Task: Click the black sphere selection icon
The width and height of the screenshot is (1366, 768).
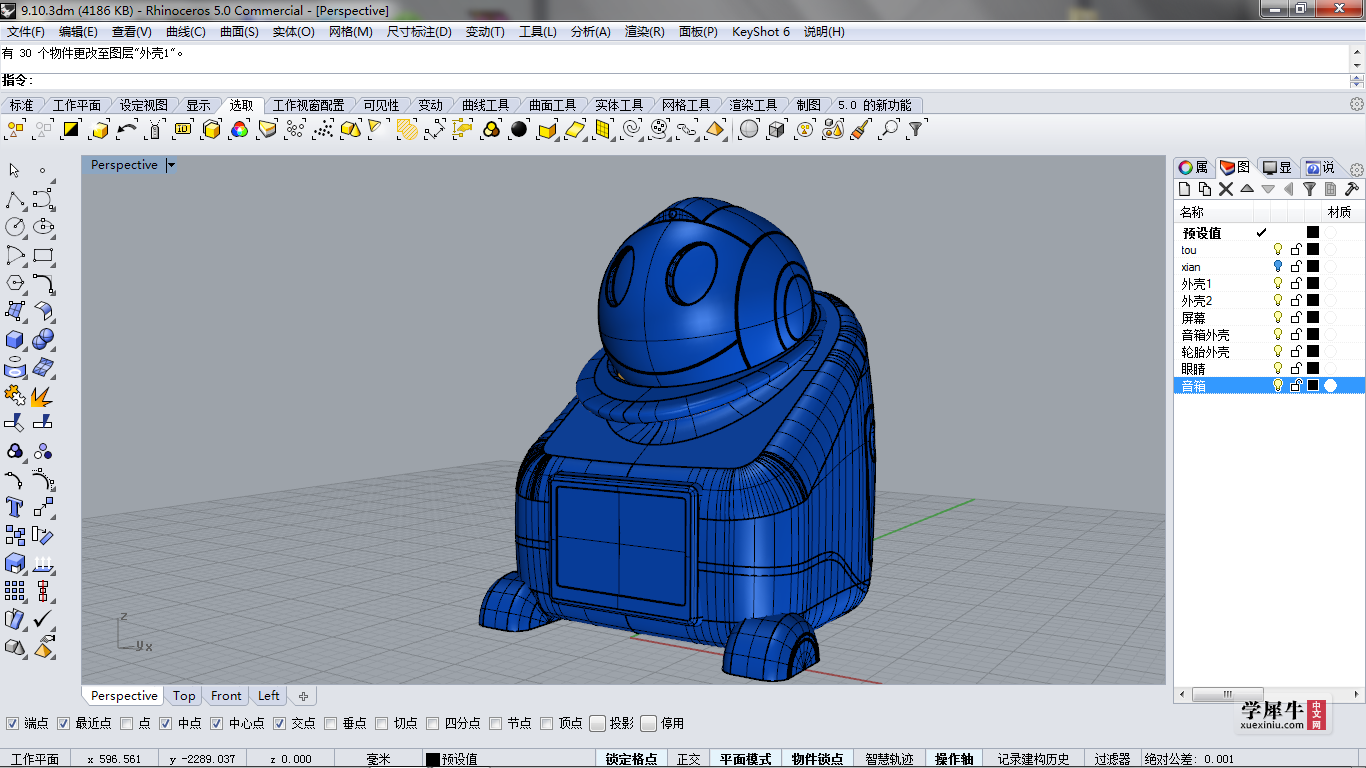Action: 519,129
